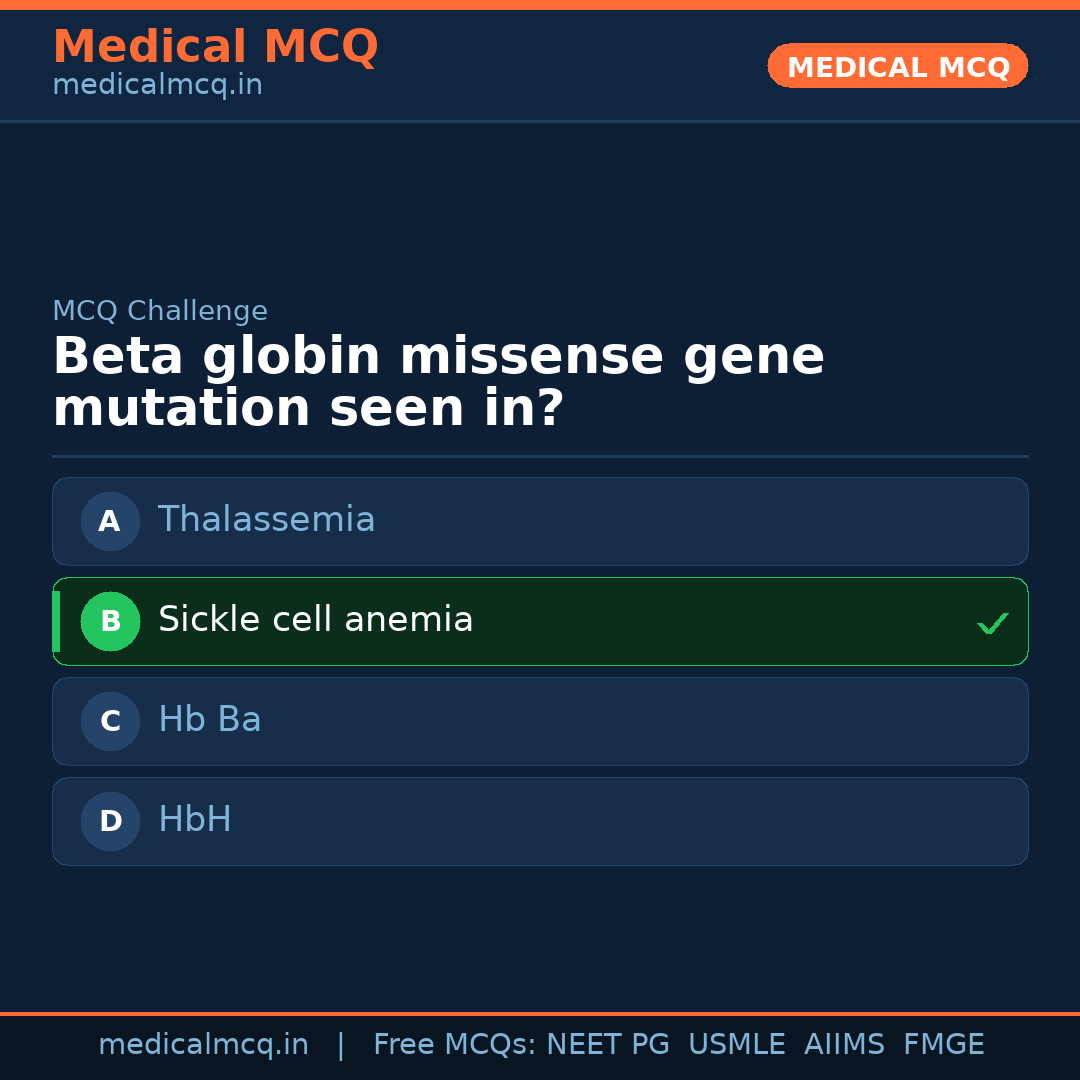Viewport: 1080px width, 1080px height.
Task: Select the HbH answer text
Action: [x=194, y=820]
